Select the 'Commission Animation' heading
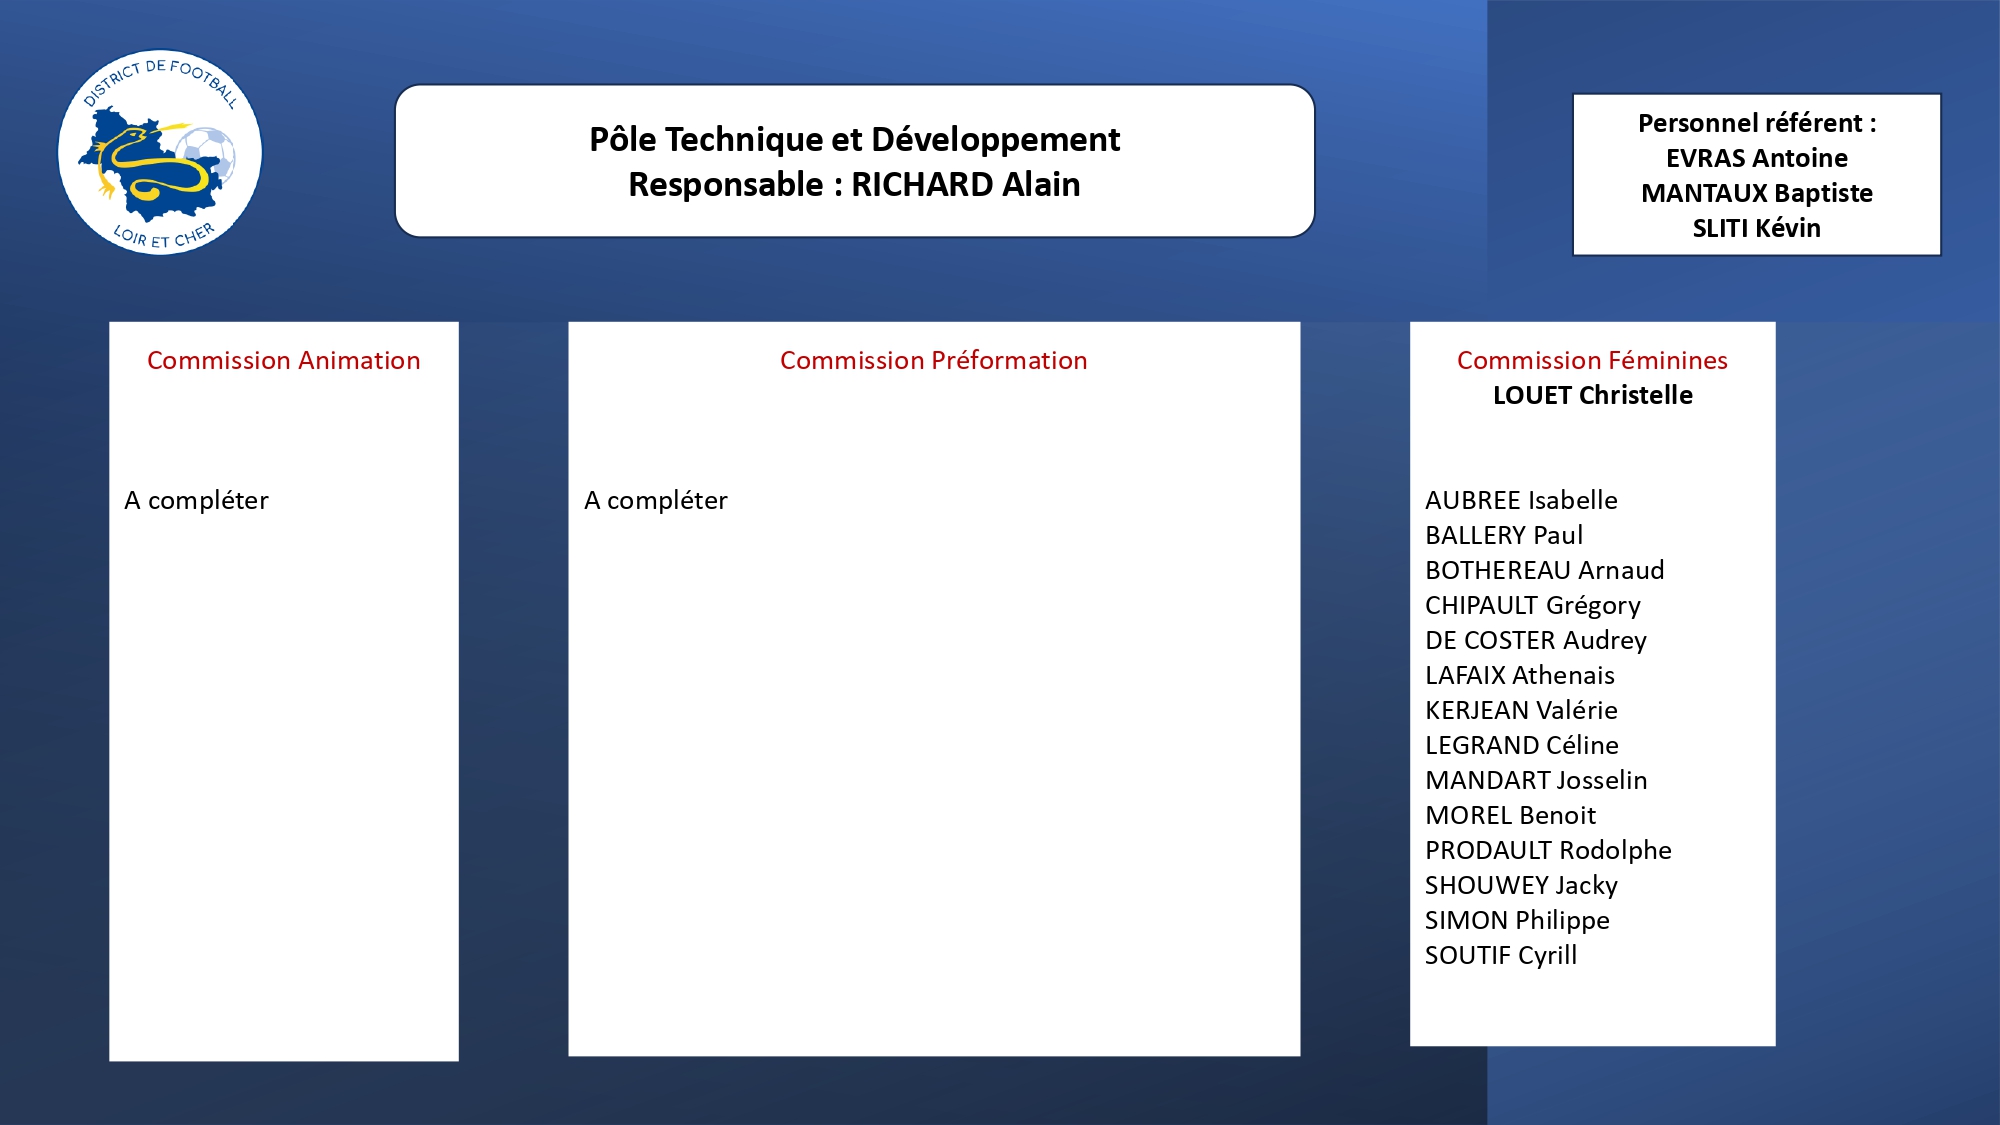This screenshot has width=2000, height=1125. tap(284, 360)
